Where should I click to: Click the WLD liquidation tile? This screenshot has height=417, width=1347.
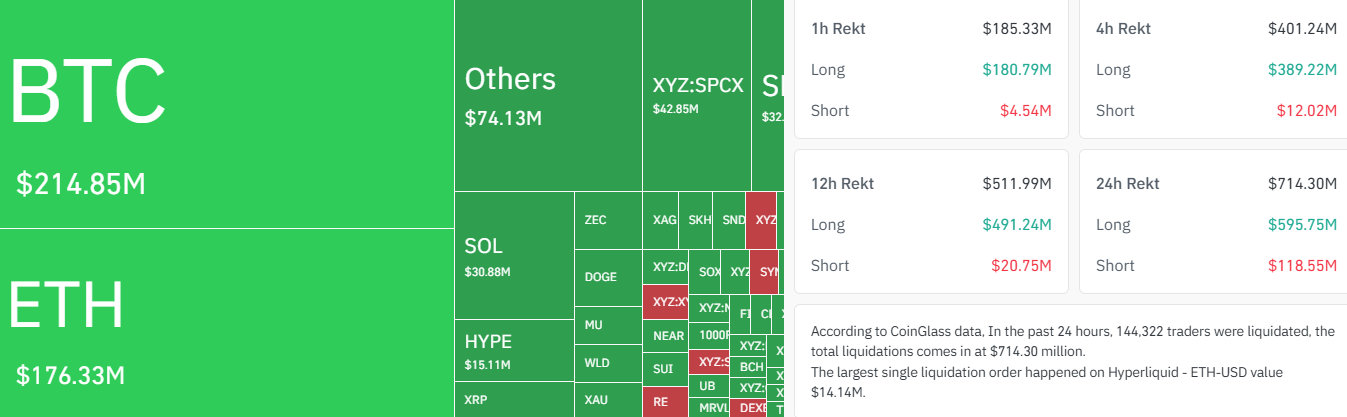[x=608, y=363]
